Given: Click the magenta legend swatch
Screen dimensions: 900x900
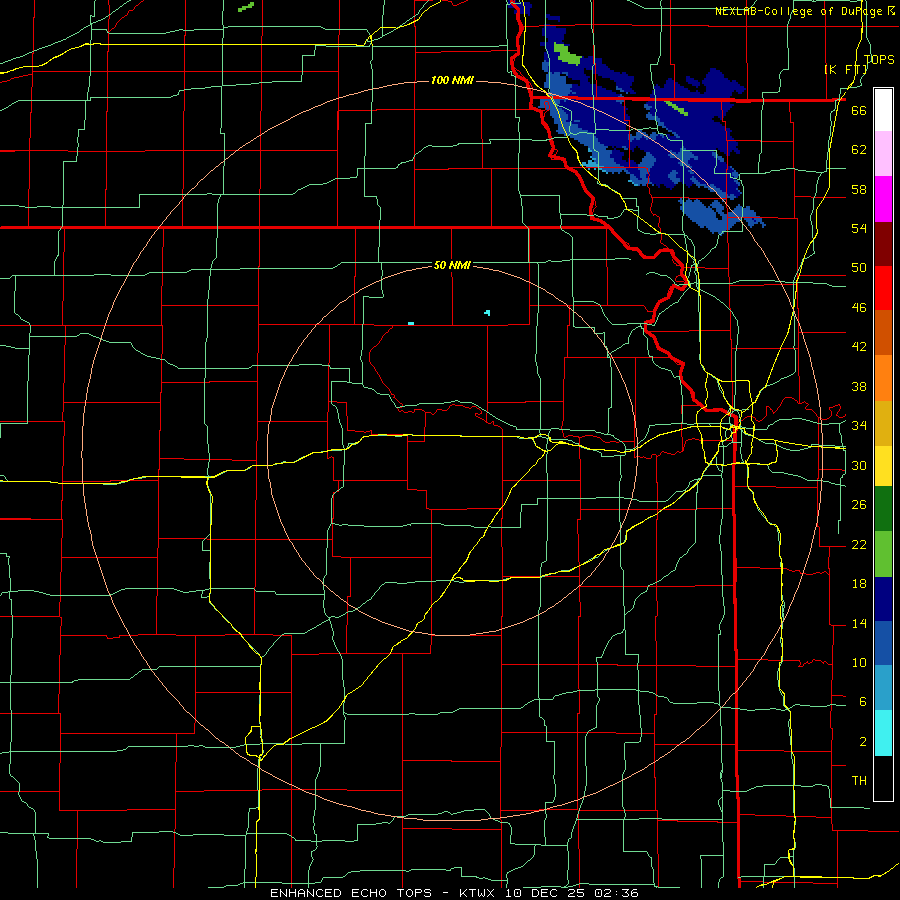Looking at the screenshot, I should coord(883,199).
